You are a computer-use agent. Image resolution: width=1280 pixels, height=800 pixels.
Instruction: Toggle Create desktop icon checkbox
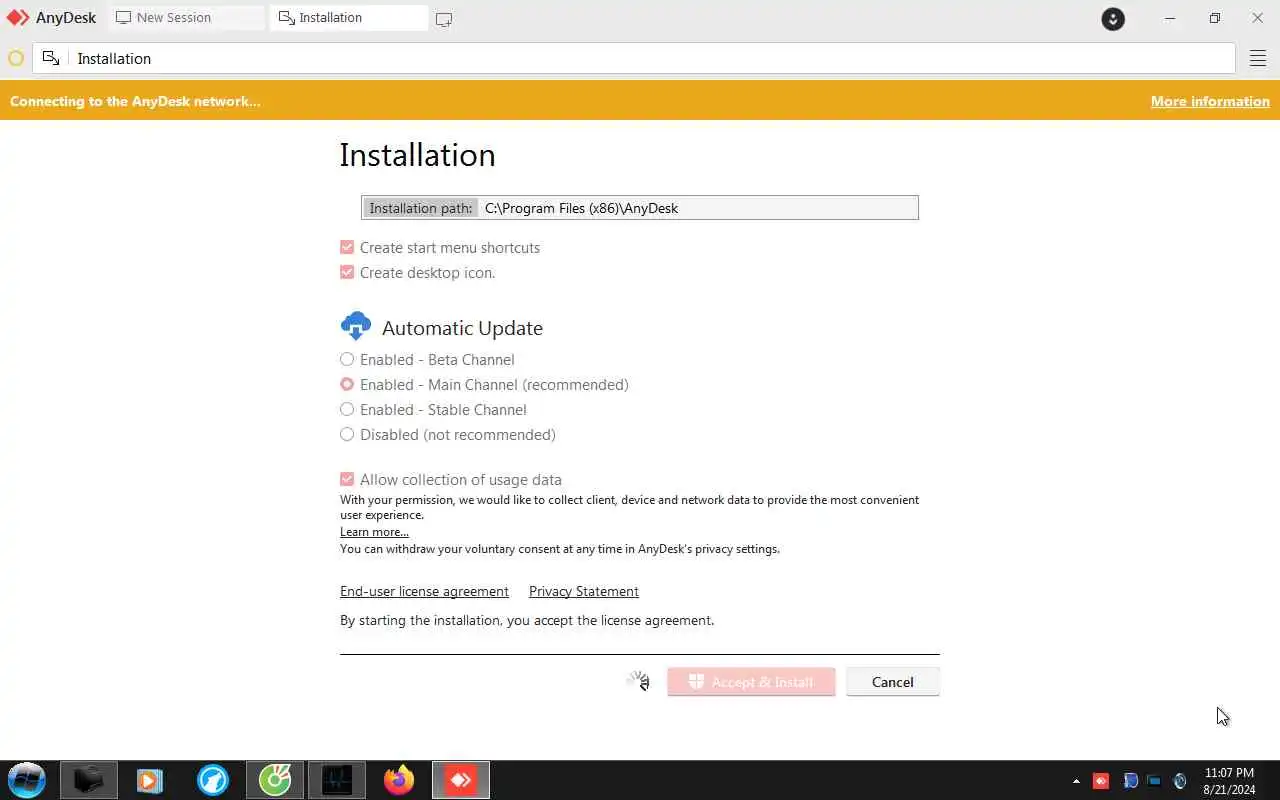click(x=347, y=272)
